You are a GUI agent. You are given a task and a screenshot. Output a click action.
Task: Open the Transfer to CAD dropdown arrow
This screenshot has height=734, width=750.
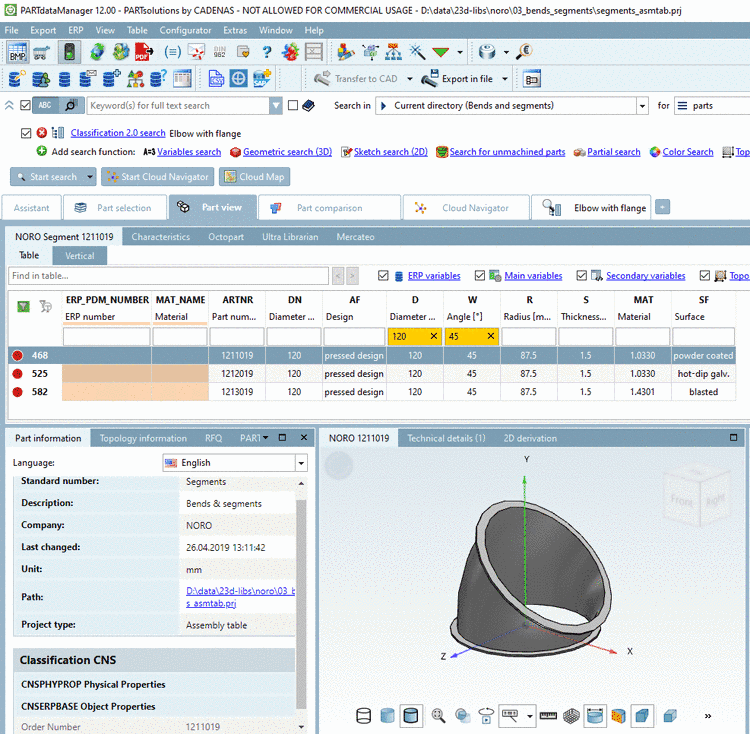pos(409,79)
